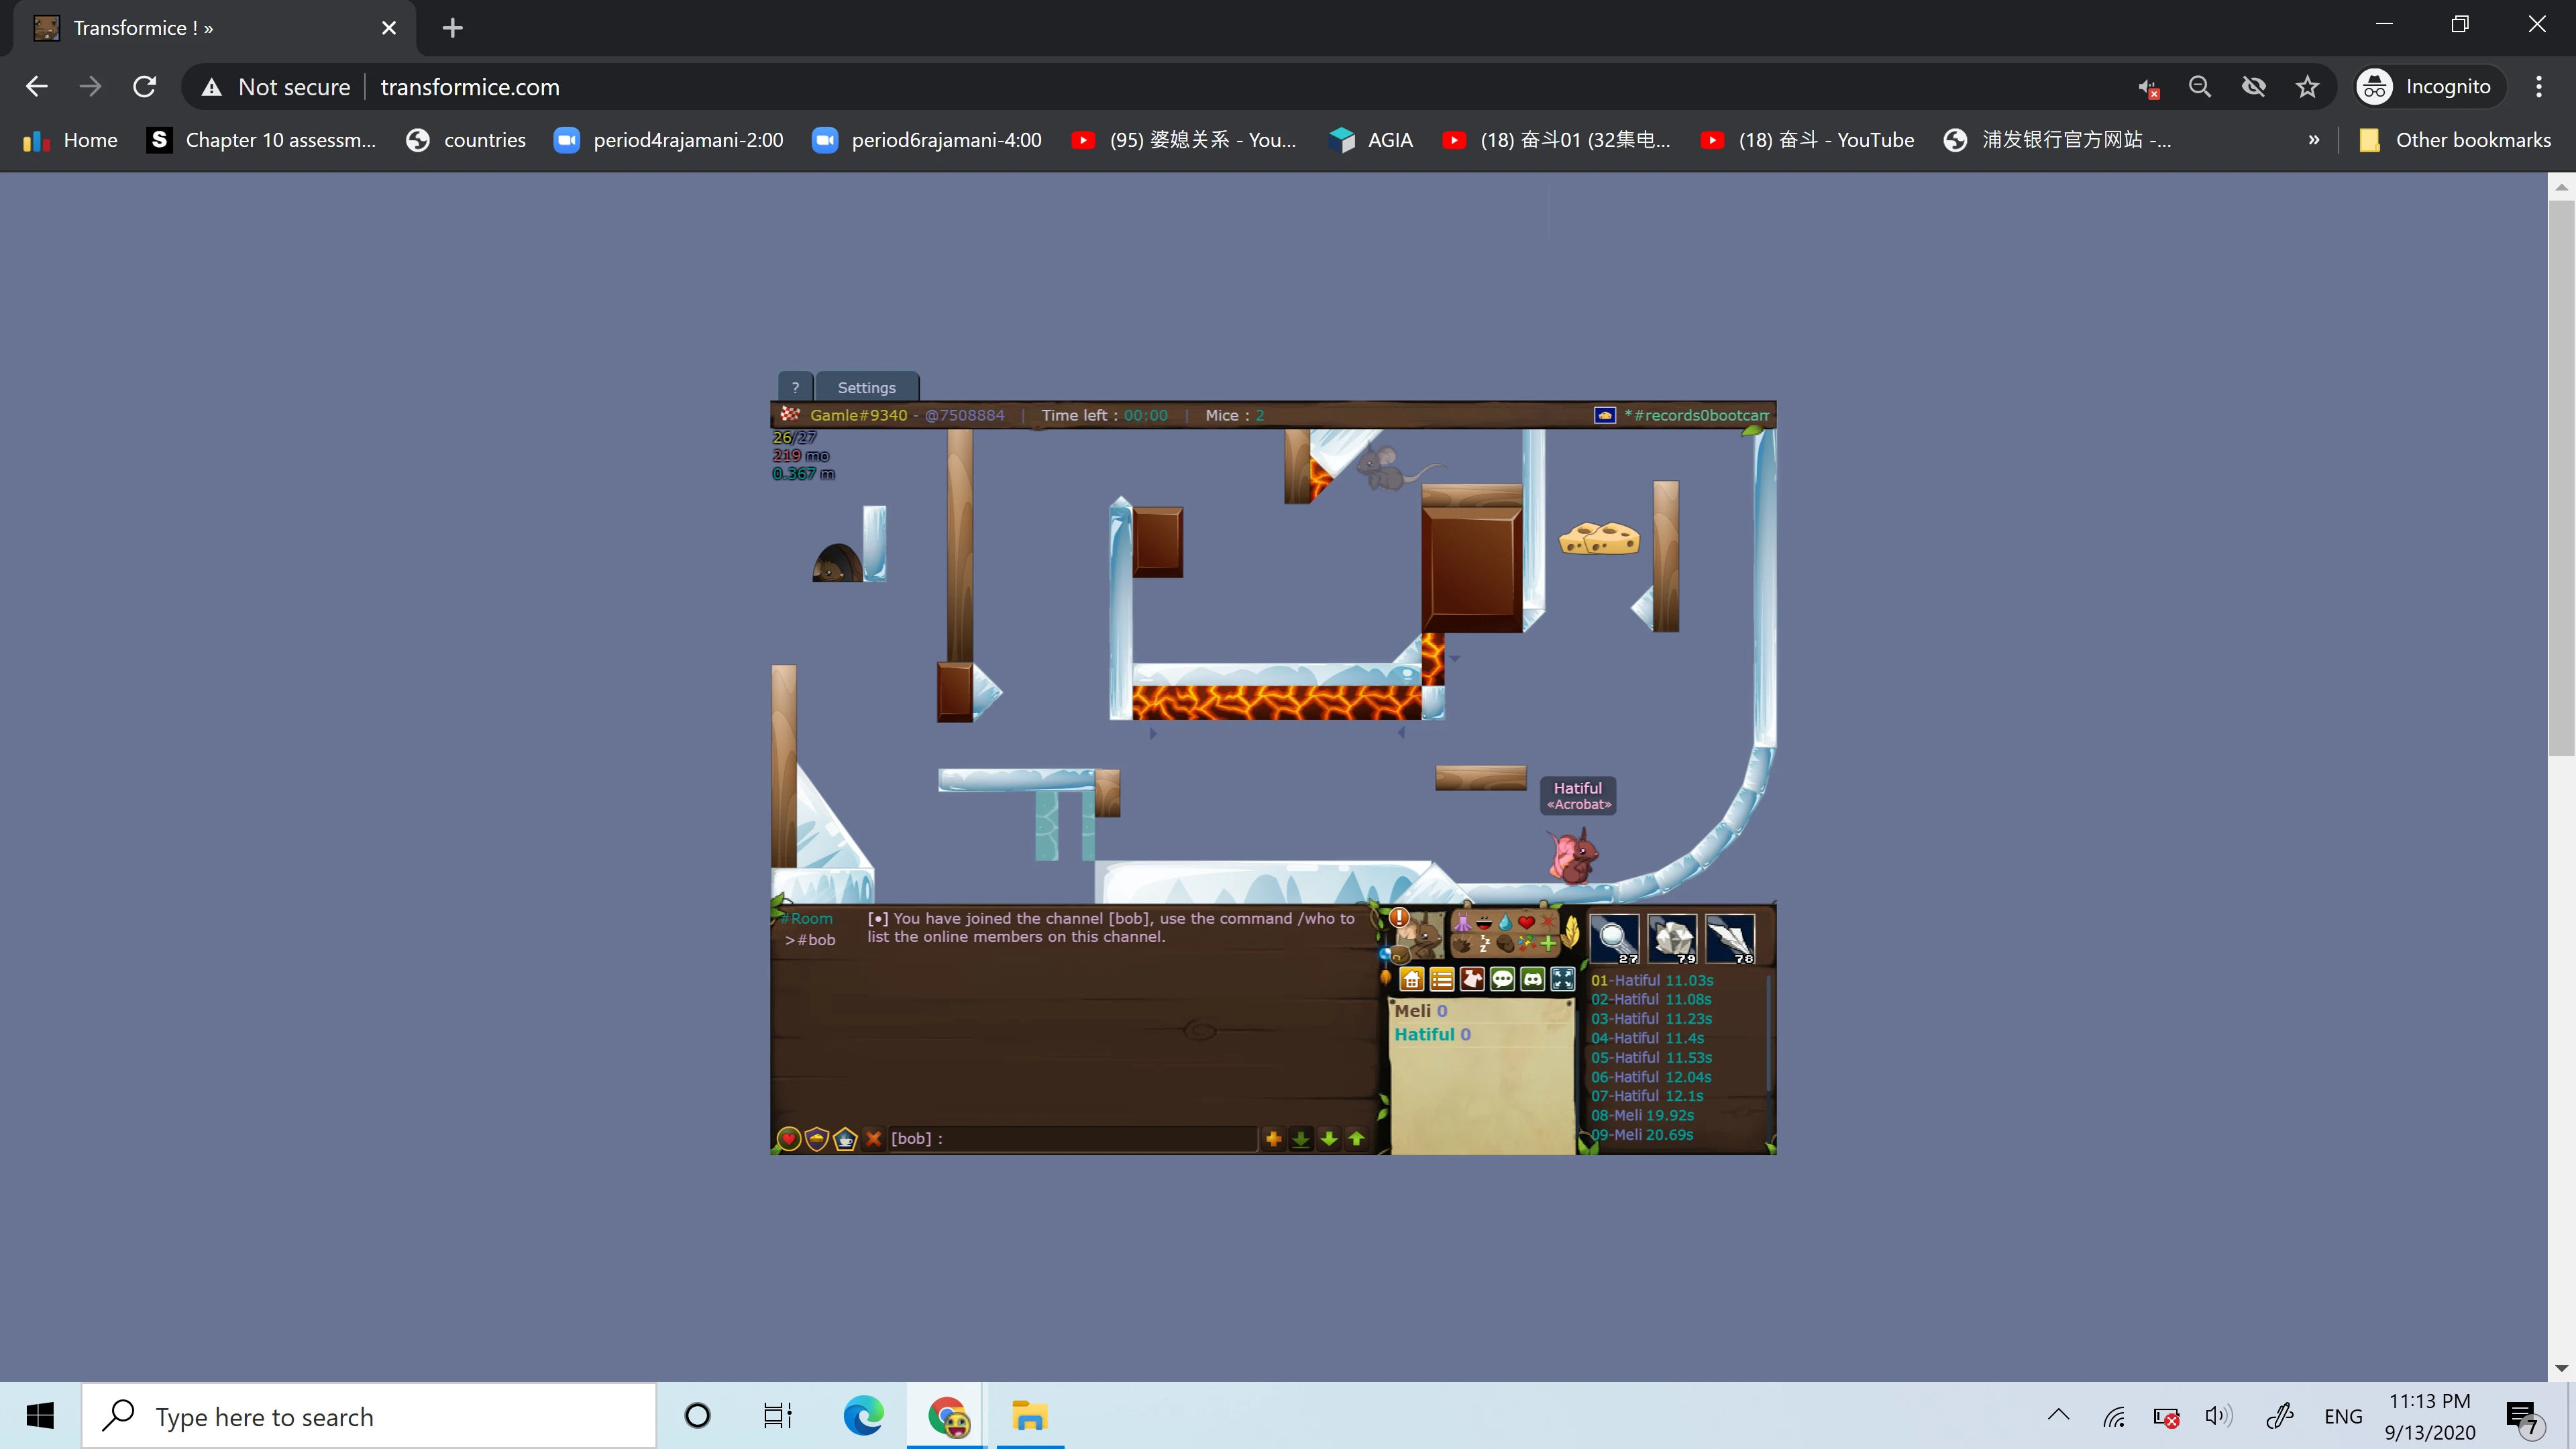
Task: Select the paper plane consumable
Action: [1730, 939]
